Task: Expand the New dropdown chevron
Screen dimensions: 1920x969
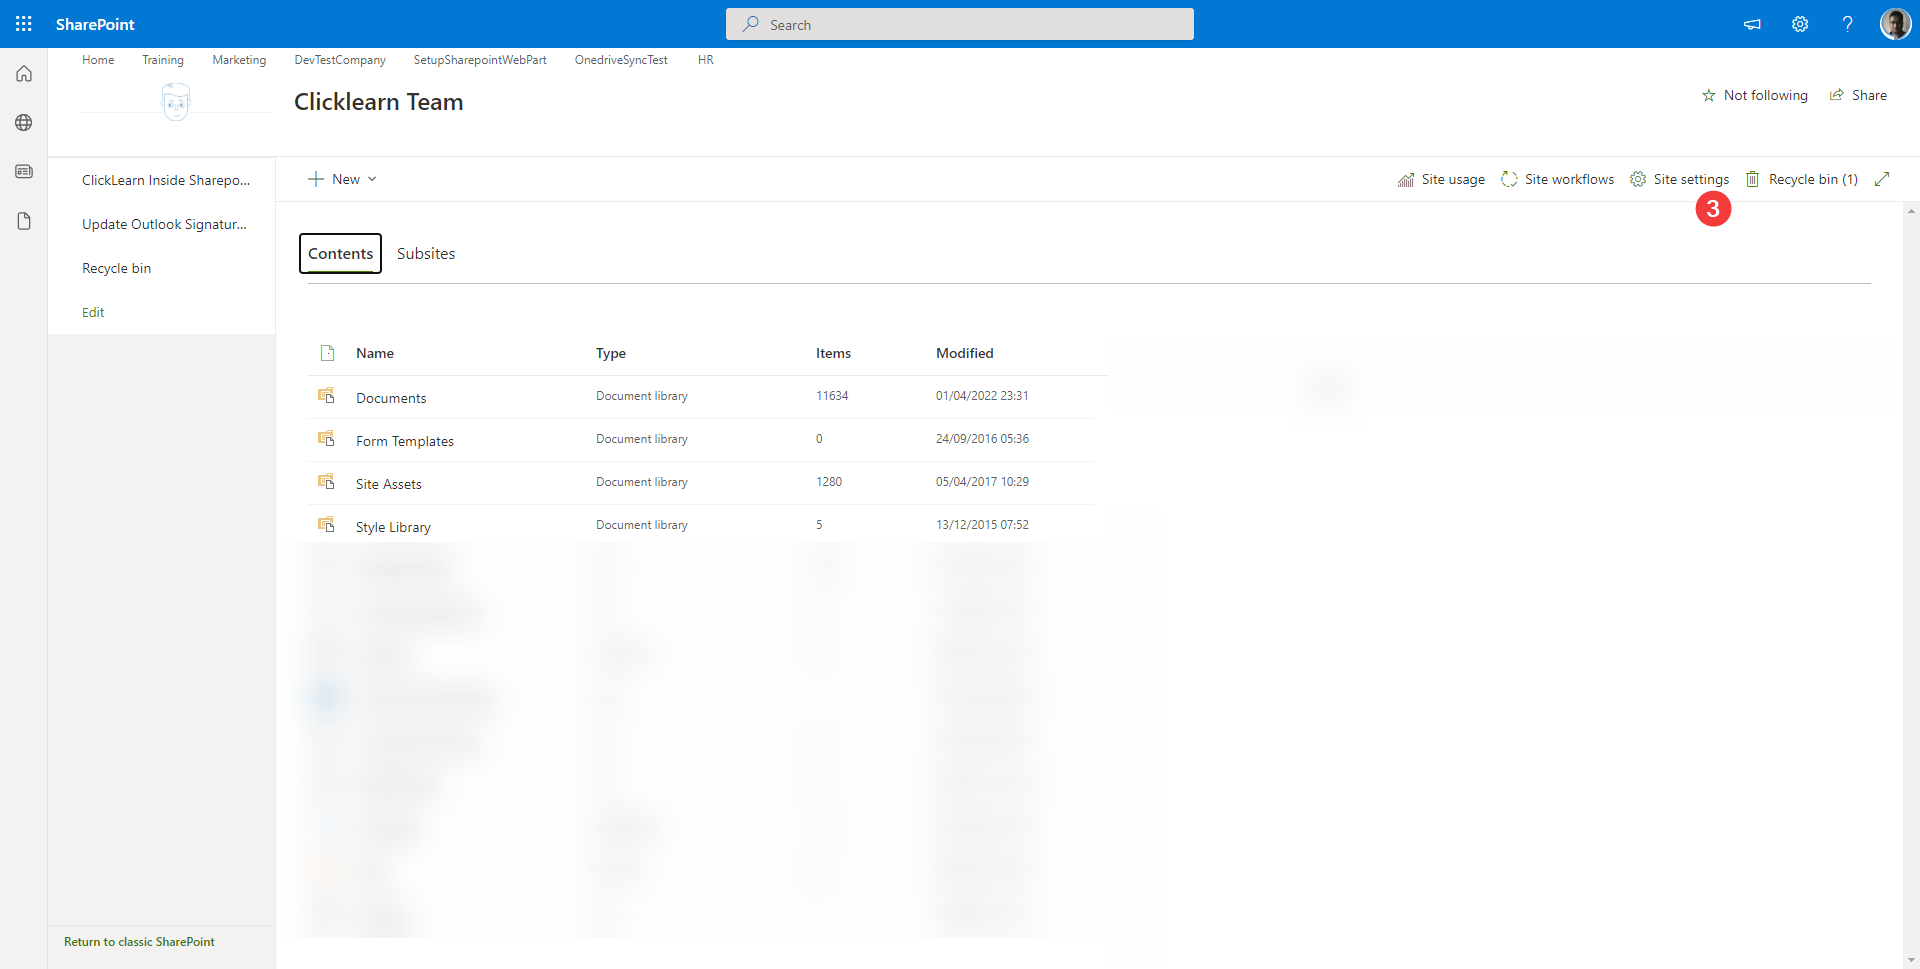Action: pos(372,179)
